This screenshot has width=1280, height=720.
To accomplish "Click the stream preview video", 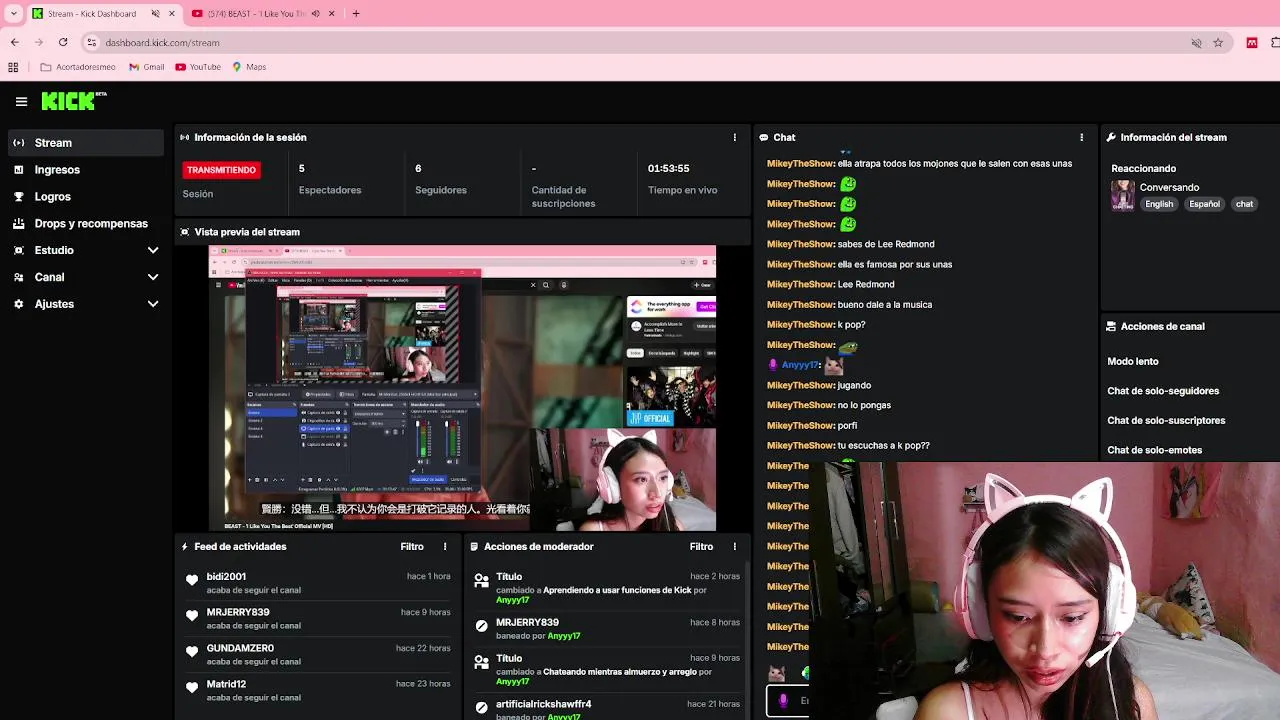I will (462, 388).
